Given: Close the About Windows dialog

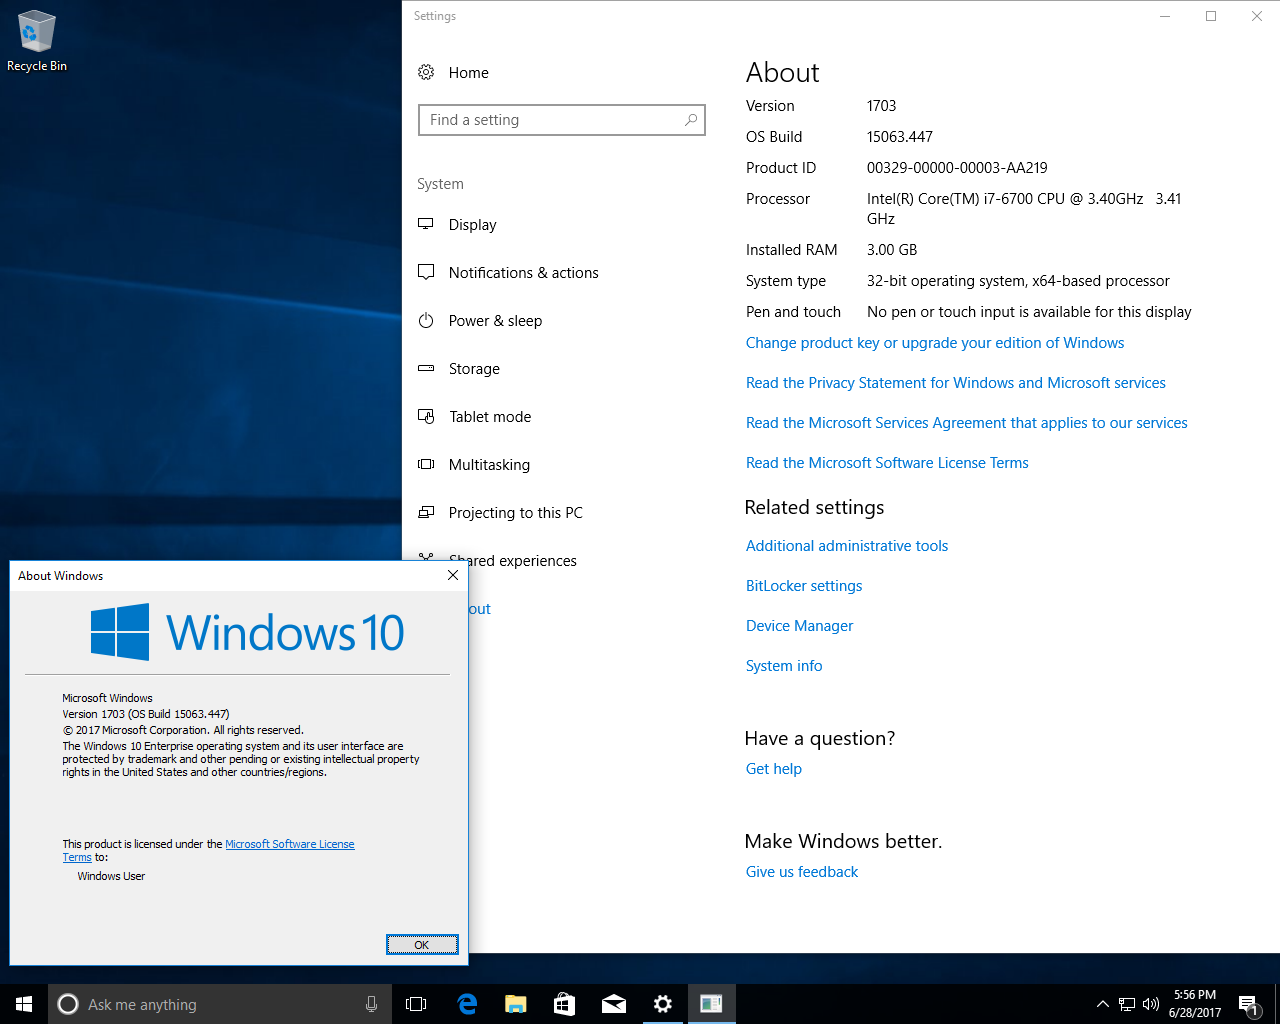Looking at the screenshot, I should tap(453, 575).
